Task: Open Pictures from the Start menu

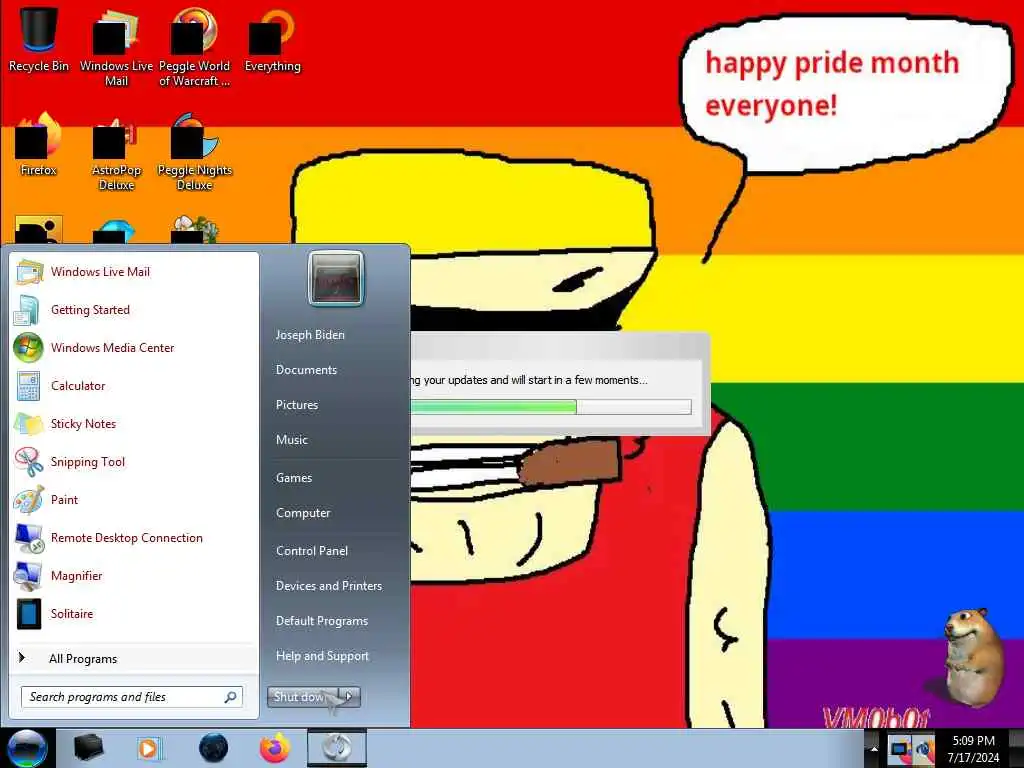Action: [296, 405]
